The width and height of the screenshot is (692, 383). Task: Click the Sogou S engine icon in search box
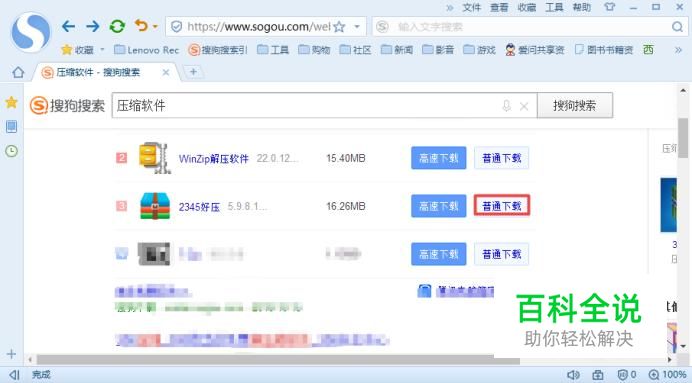[382, 27]
